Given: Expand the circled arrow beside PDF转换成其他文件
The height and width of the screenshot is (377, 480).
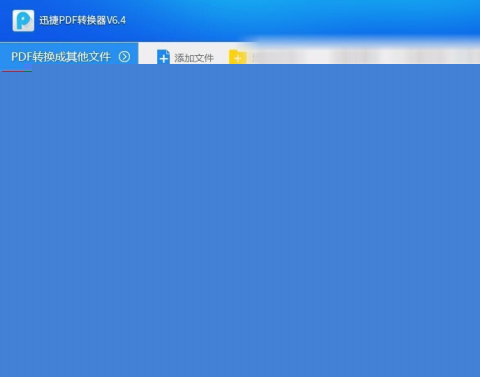Looking at the screenshot, I should point(124,57).
